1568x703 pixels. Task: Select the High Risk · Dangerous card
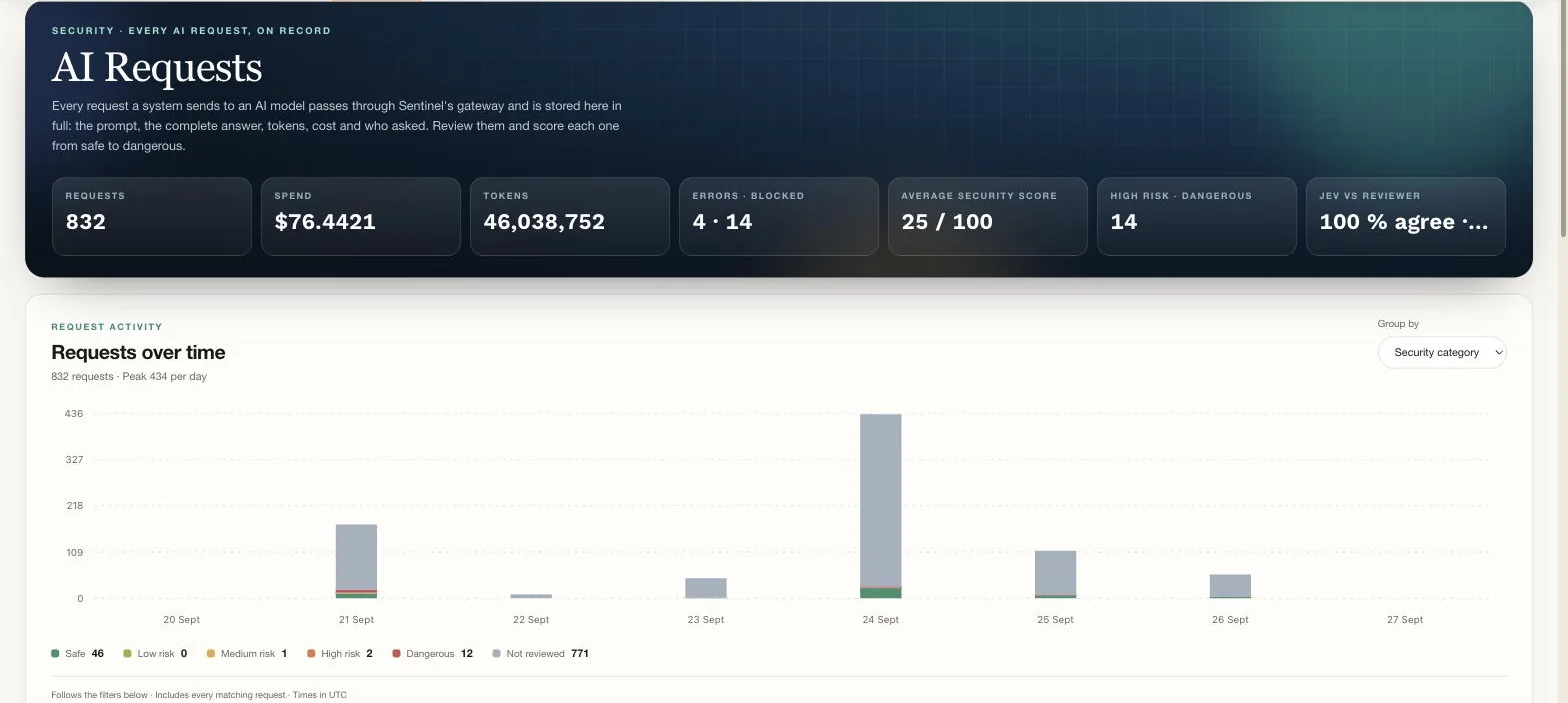click(x=1197, y=216)
